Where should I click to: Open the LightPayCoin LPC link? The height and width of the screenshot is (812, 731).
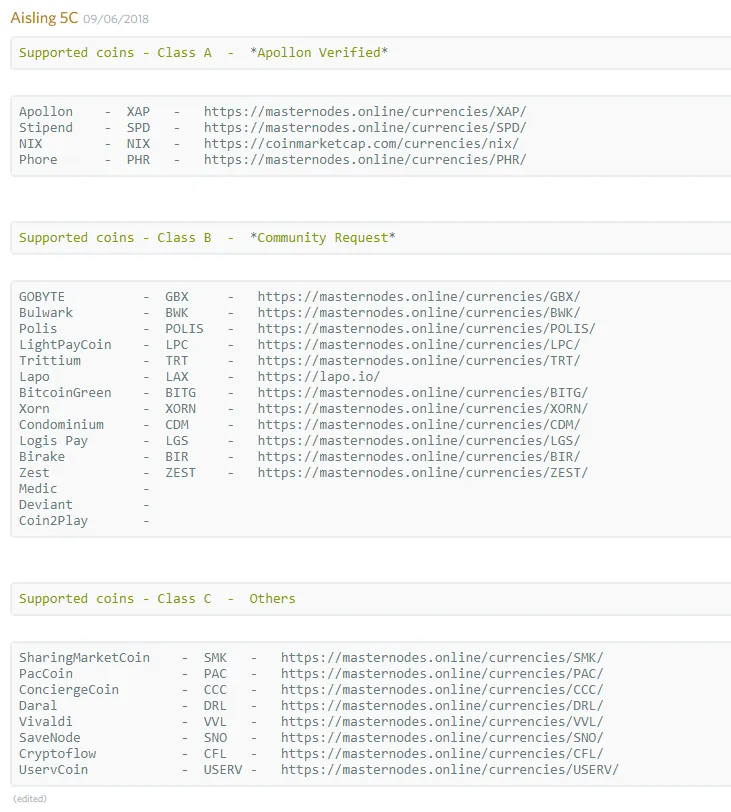point(419,344)
